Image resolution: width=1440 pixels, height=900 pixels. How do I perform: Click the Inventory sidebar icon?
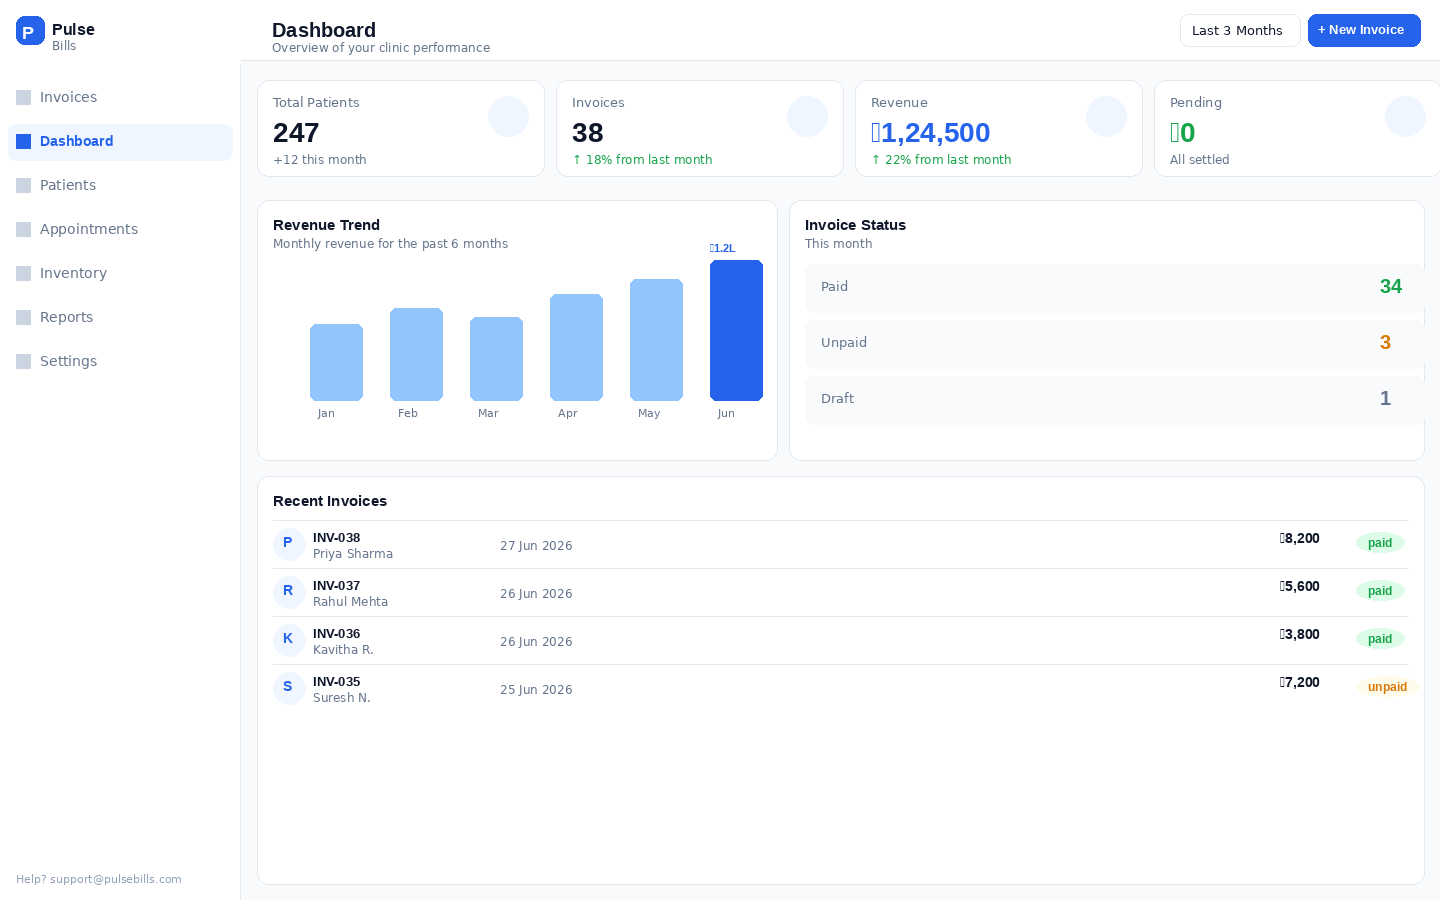click(24, 273)
